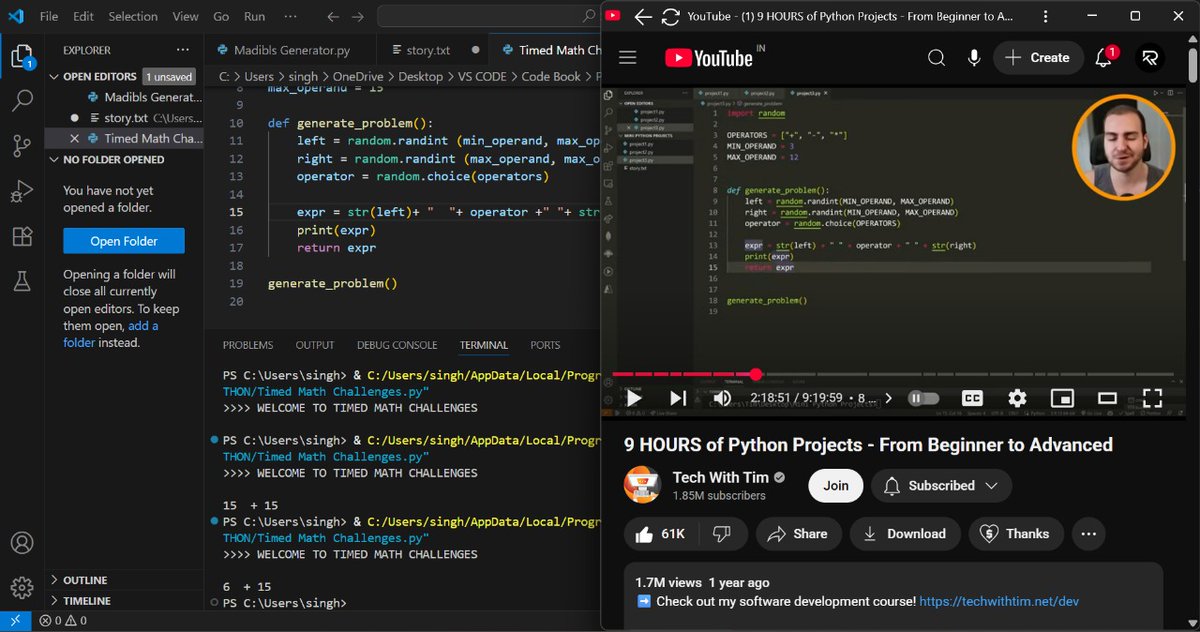Open the techwithtim.net/dev link
The image size is (1200, 632).
[999, 601]
